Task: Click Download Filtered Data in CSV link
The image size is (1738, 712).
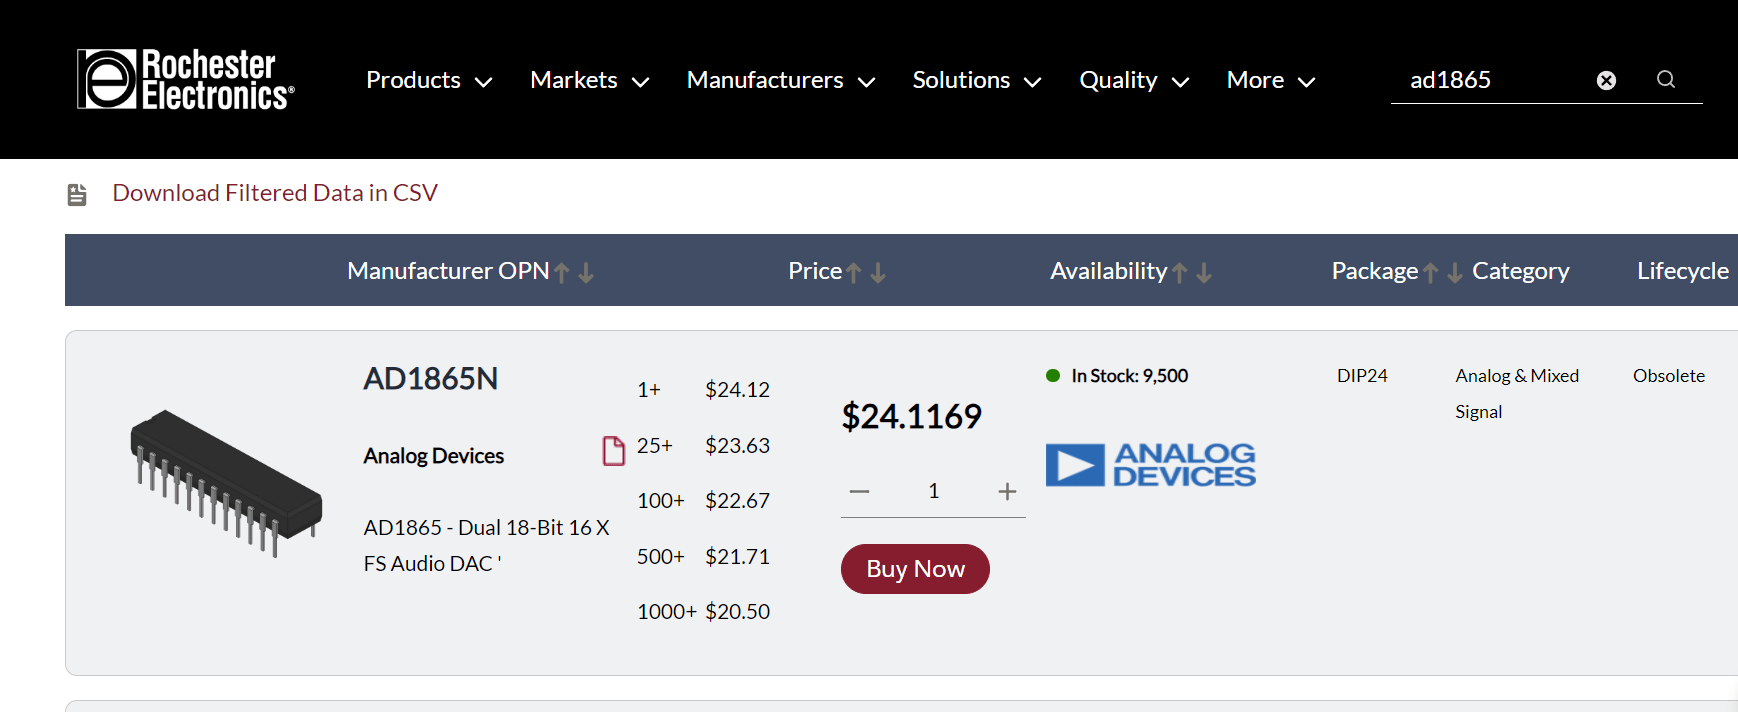Action: point(275,193)
